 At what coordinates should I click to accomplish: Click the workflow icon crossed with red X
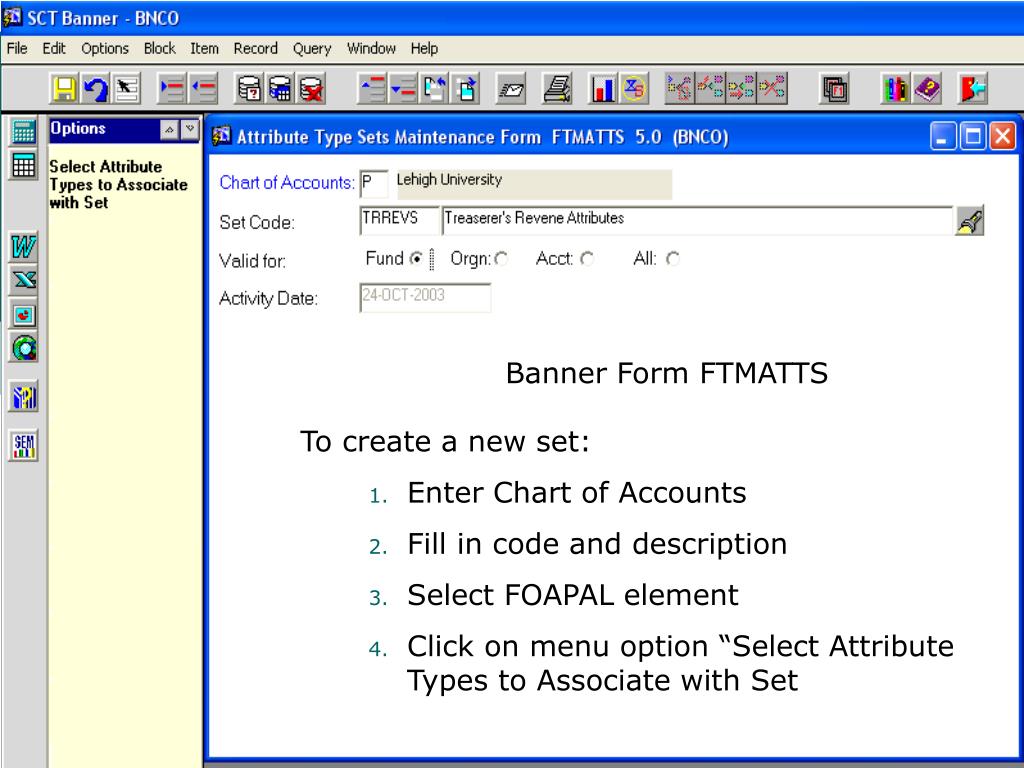[x=773, y=89]
